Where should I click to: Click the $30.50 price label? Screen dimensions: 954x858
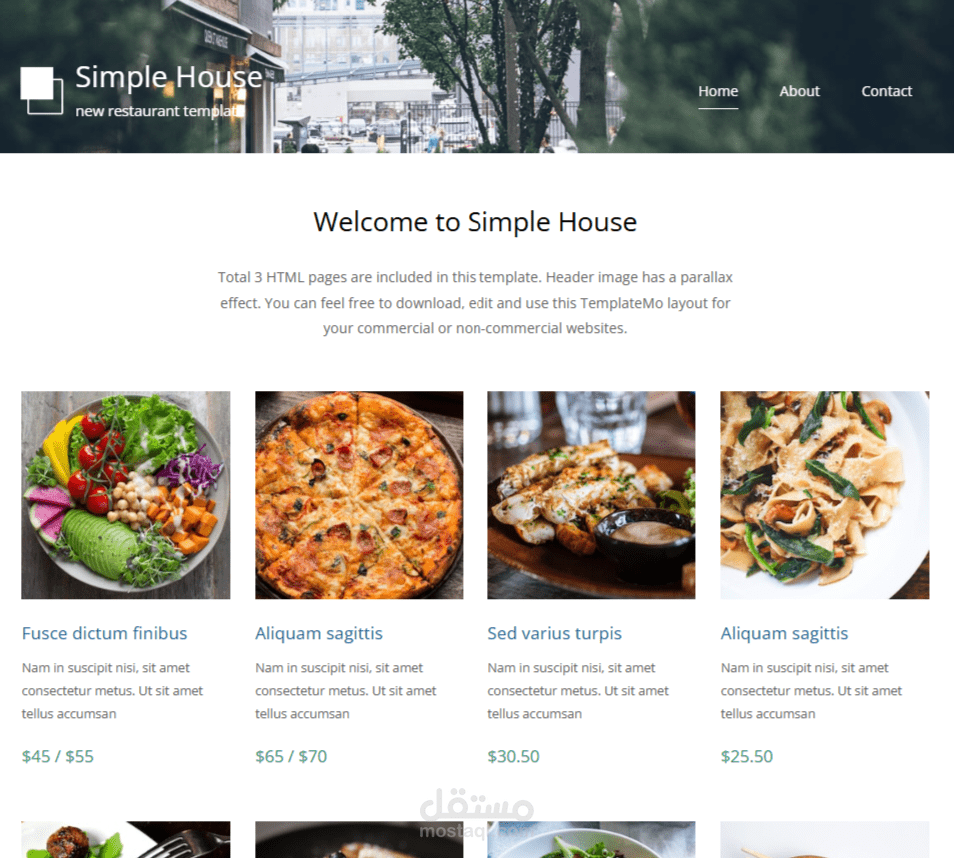514,756
